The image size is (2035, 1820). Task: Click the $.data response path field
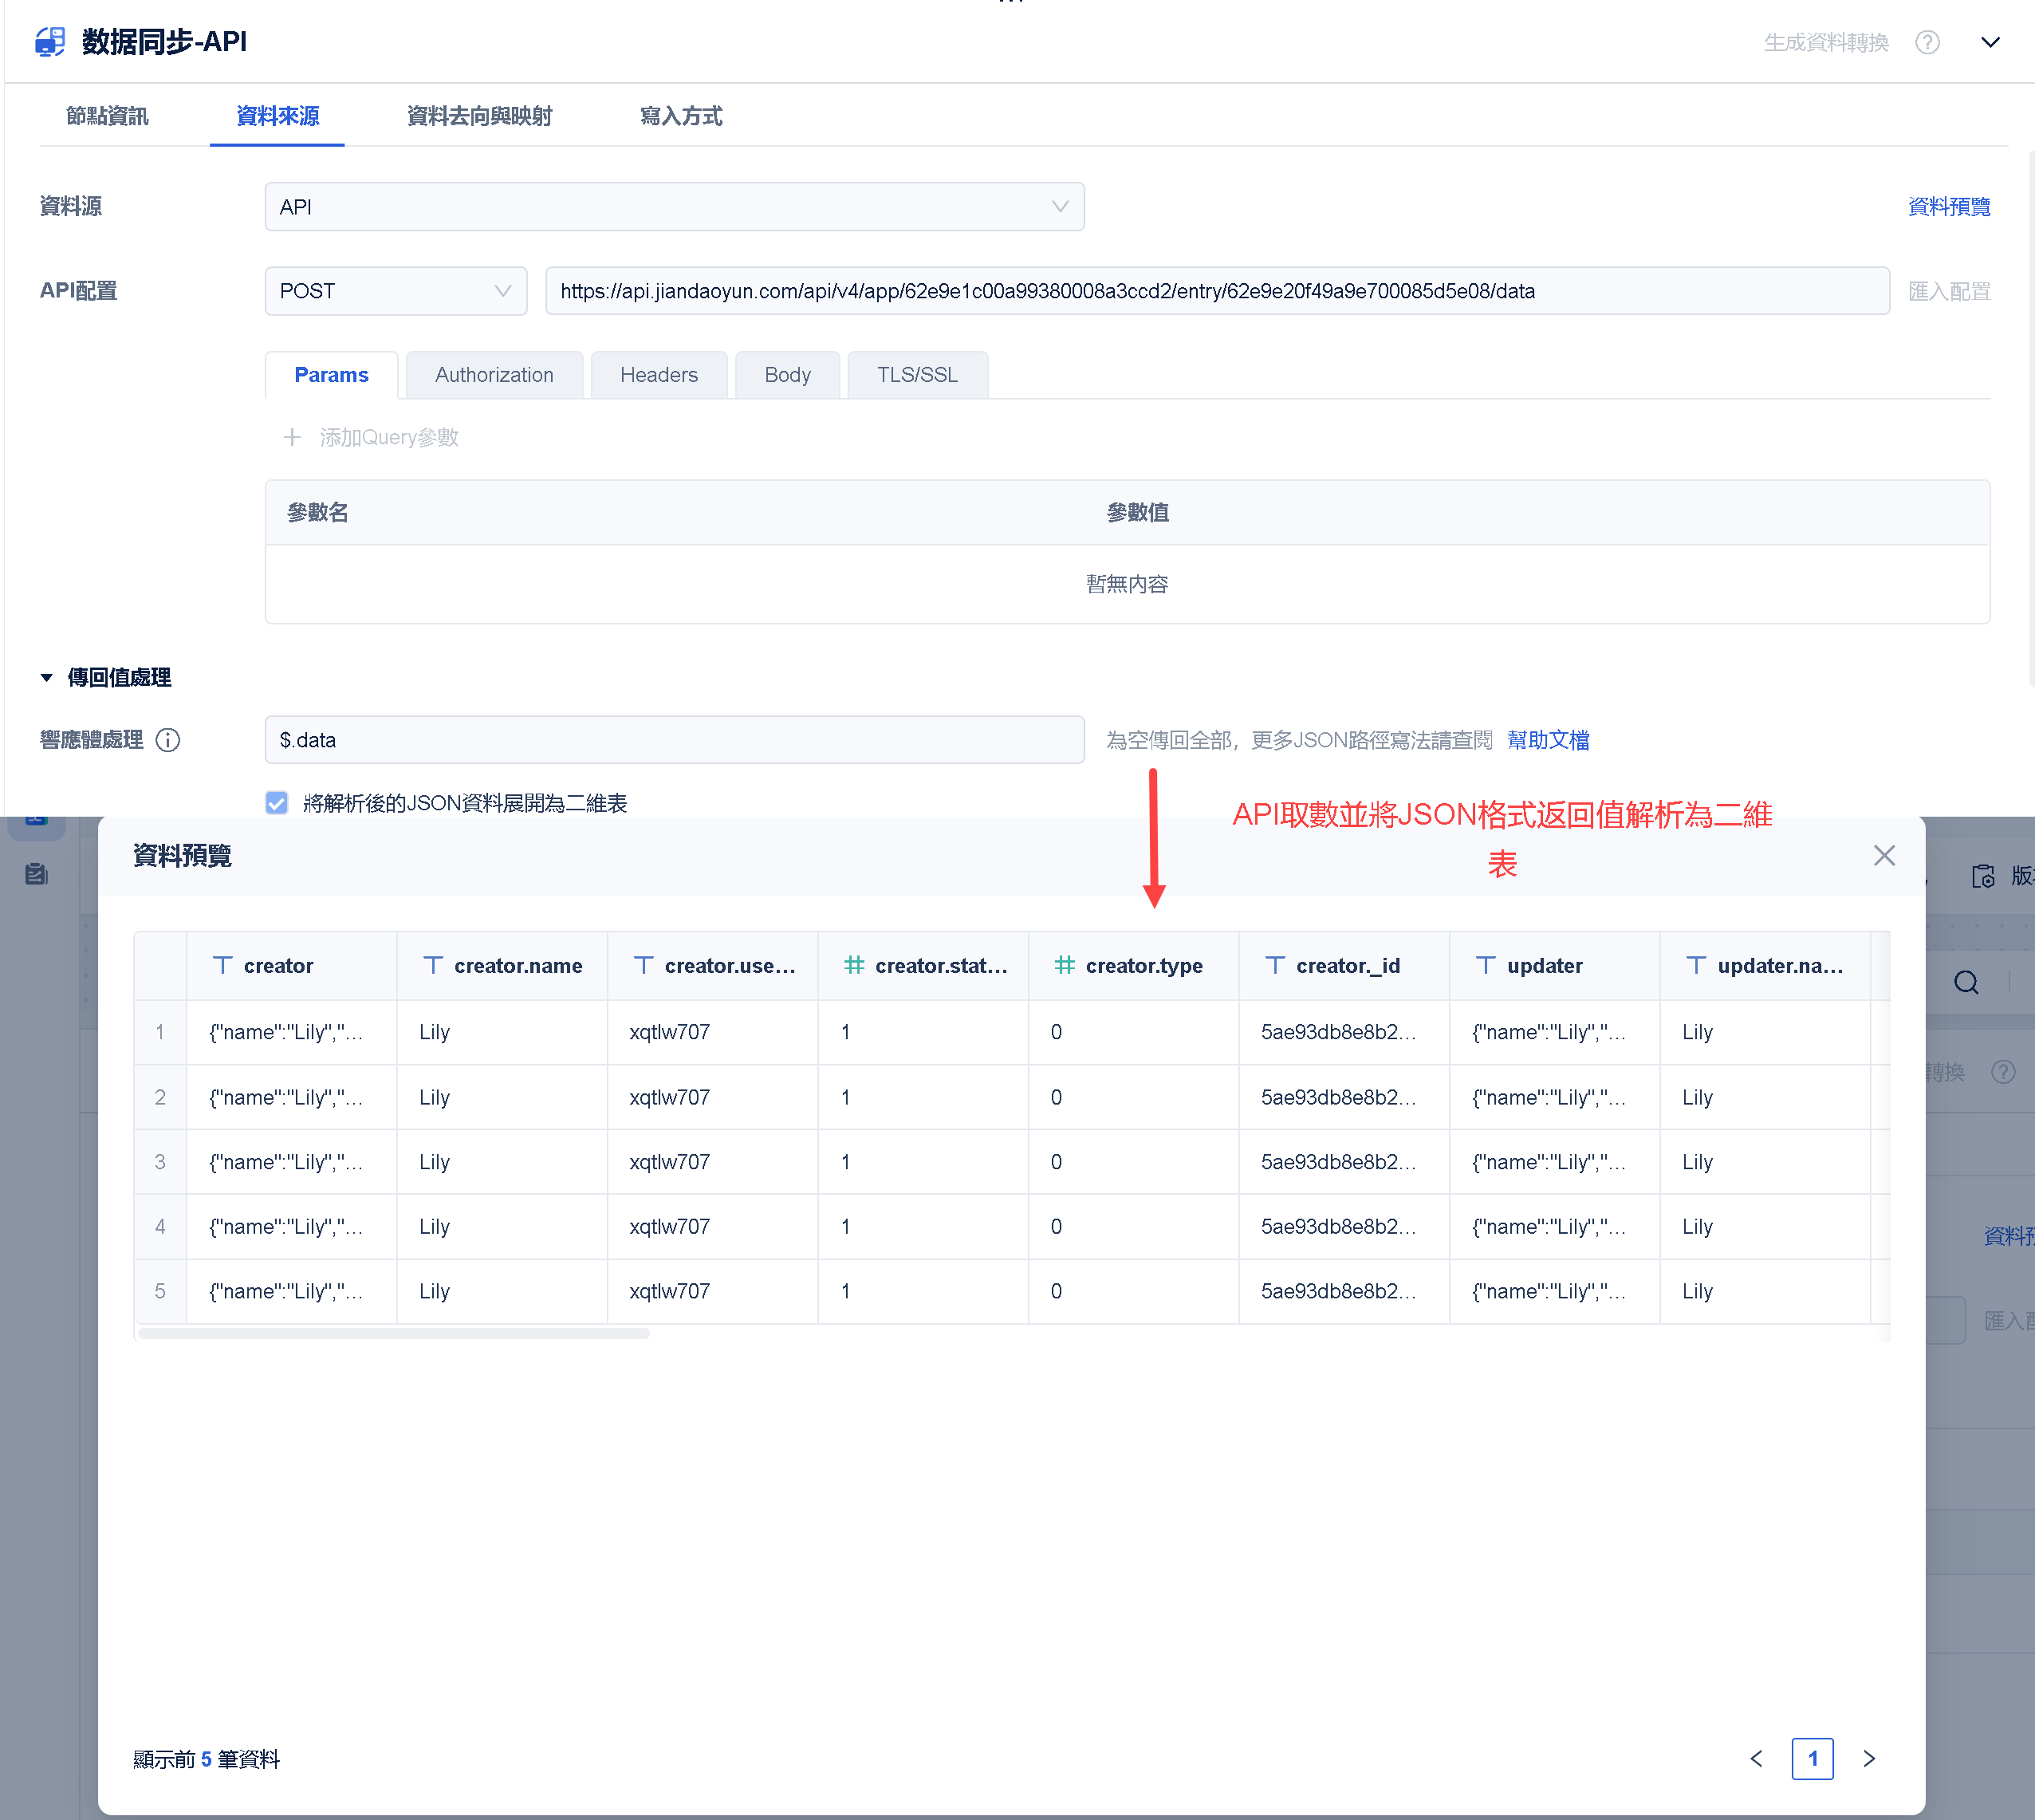[x=674, y=740]
